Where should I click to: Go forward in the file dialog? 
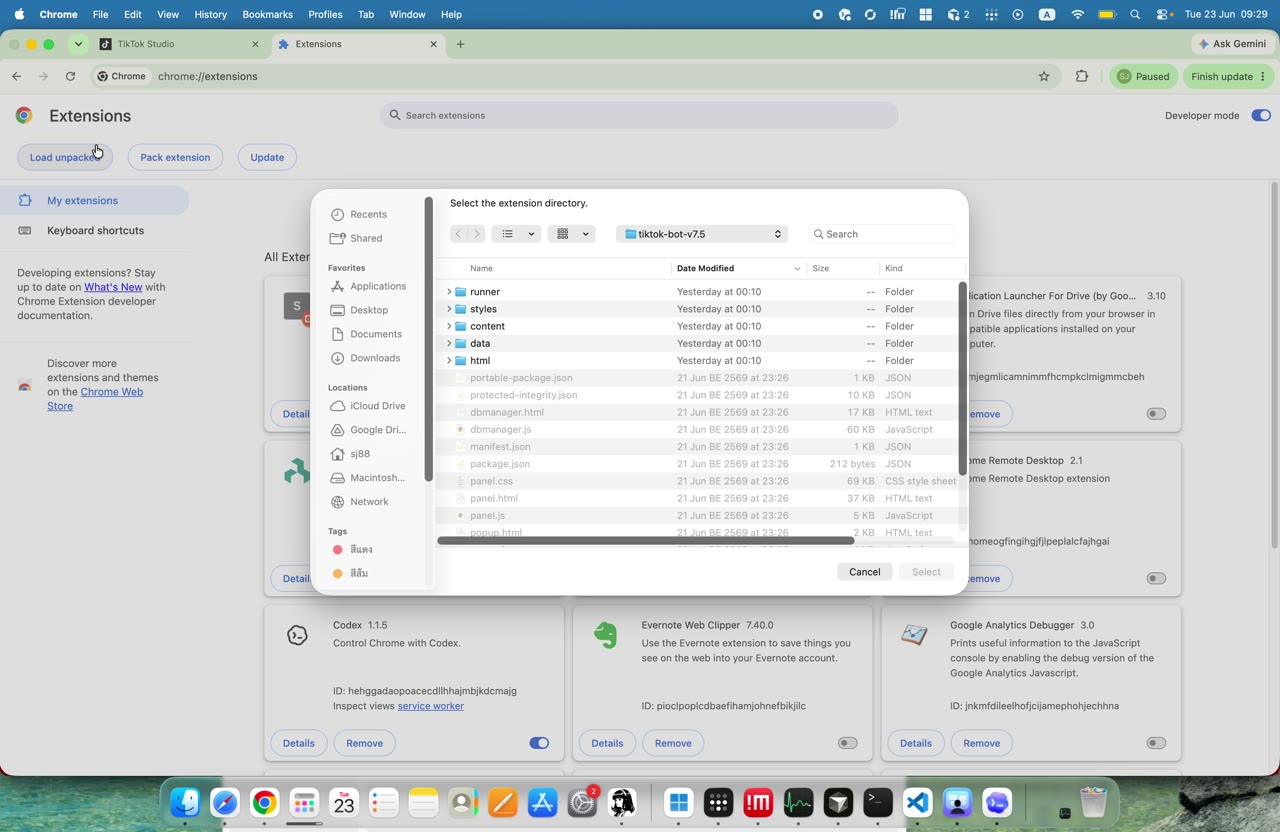[477, 234]
